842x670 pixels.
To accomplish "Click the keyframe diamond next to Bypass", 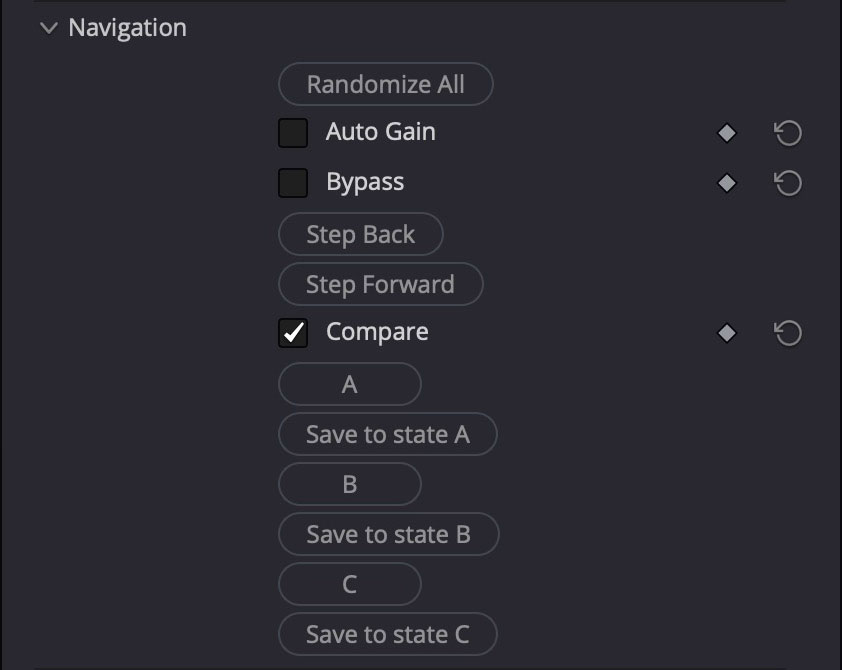I will (726, 182).
